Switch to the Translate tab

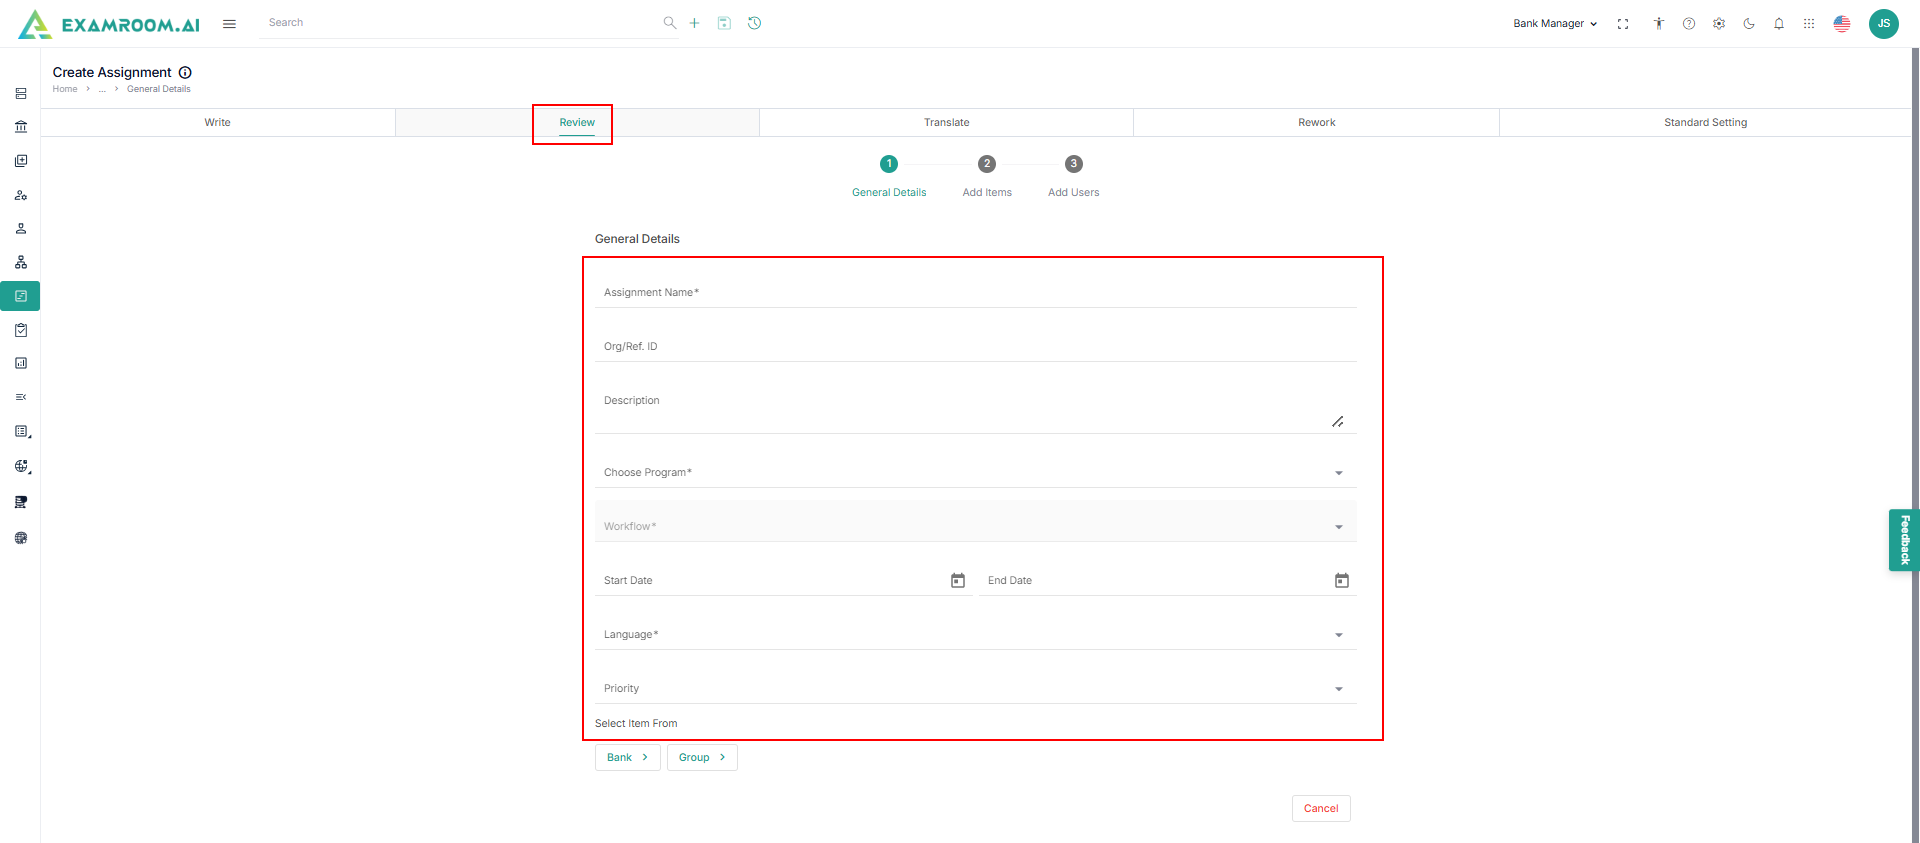(x=946, y=122)
